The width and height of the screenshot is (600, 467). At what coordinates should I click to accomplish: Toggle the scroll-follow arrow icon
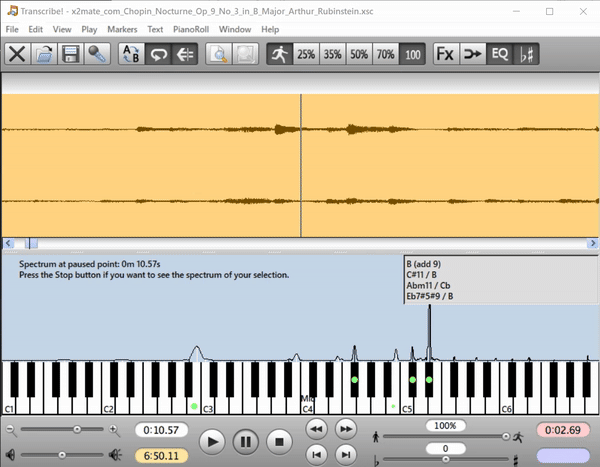(185, 54)
